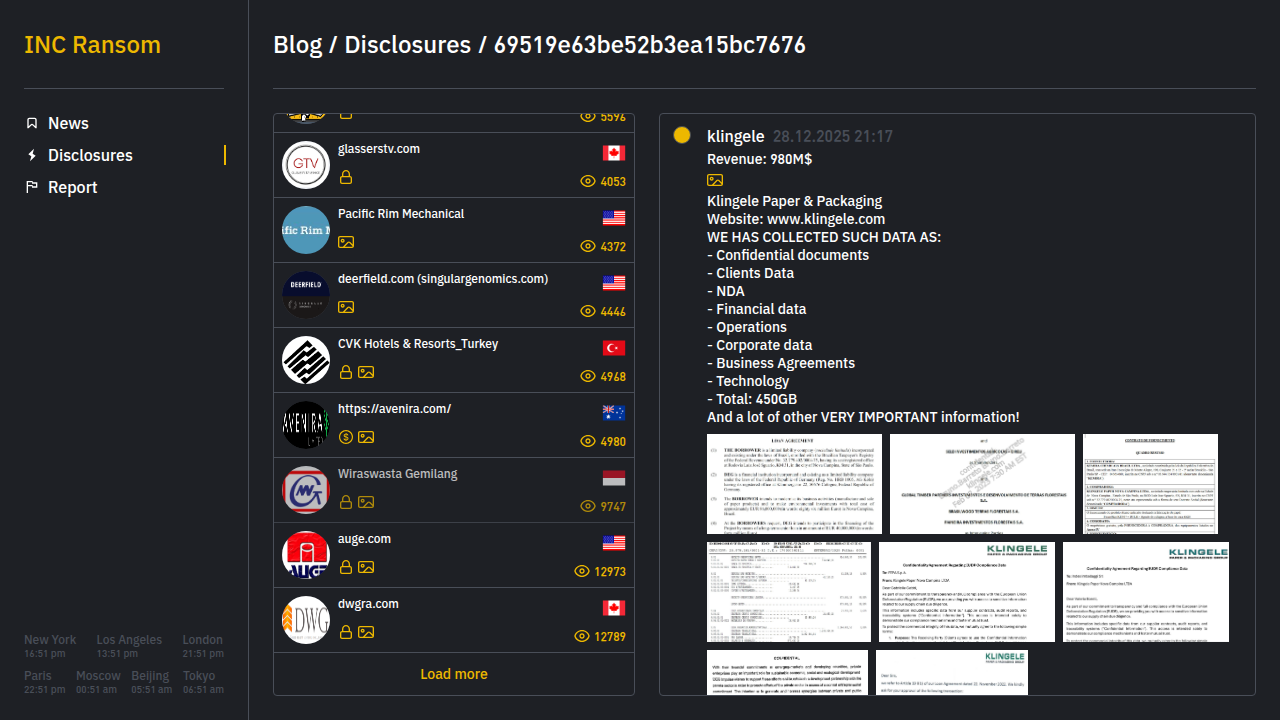Image resolution: width=1280 pixels, height=720 pixels.
Task: Click the Turkish flag on CVK Hotels row
Action: [614, 348]
